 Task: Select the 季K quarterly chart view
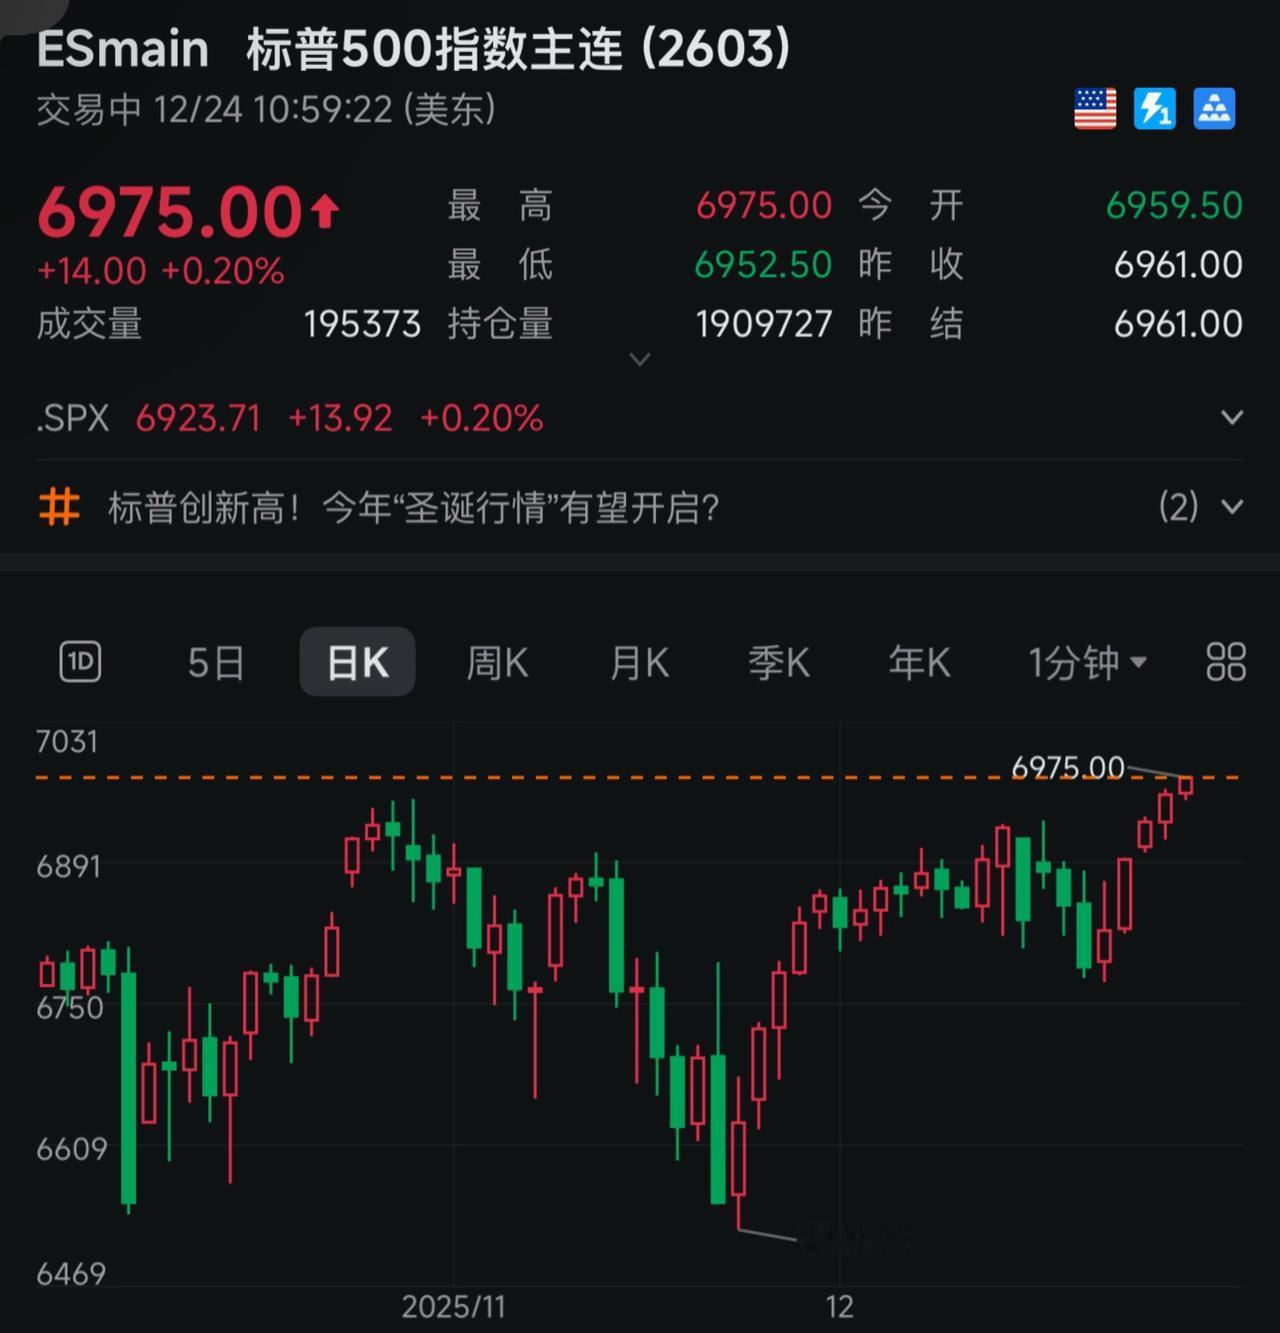click(x=779, y=662)
